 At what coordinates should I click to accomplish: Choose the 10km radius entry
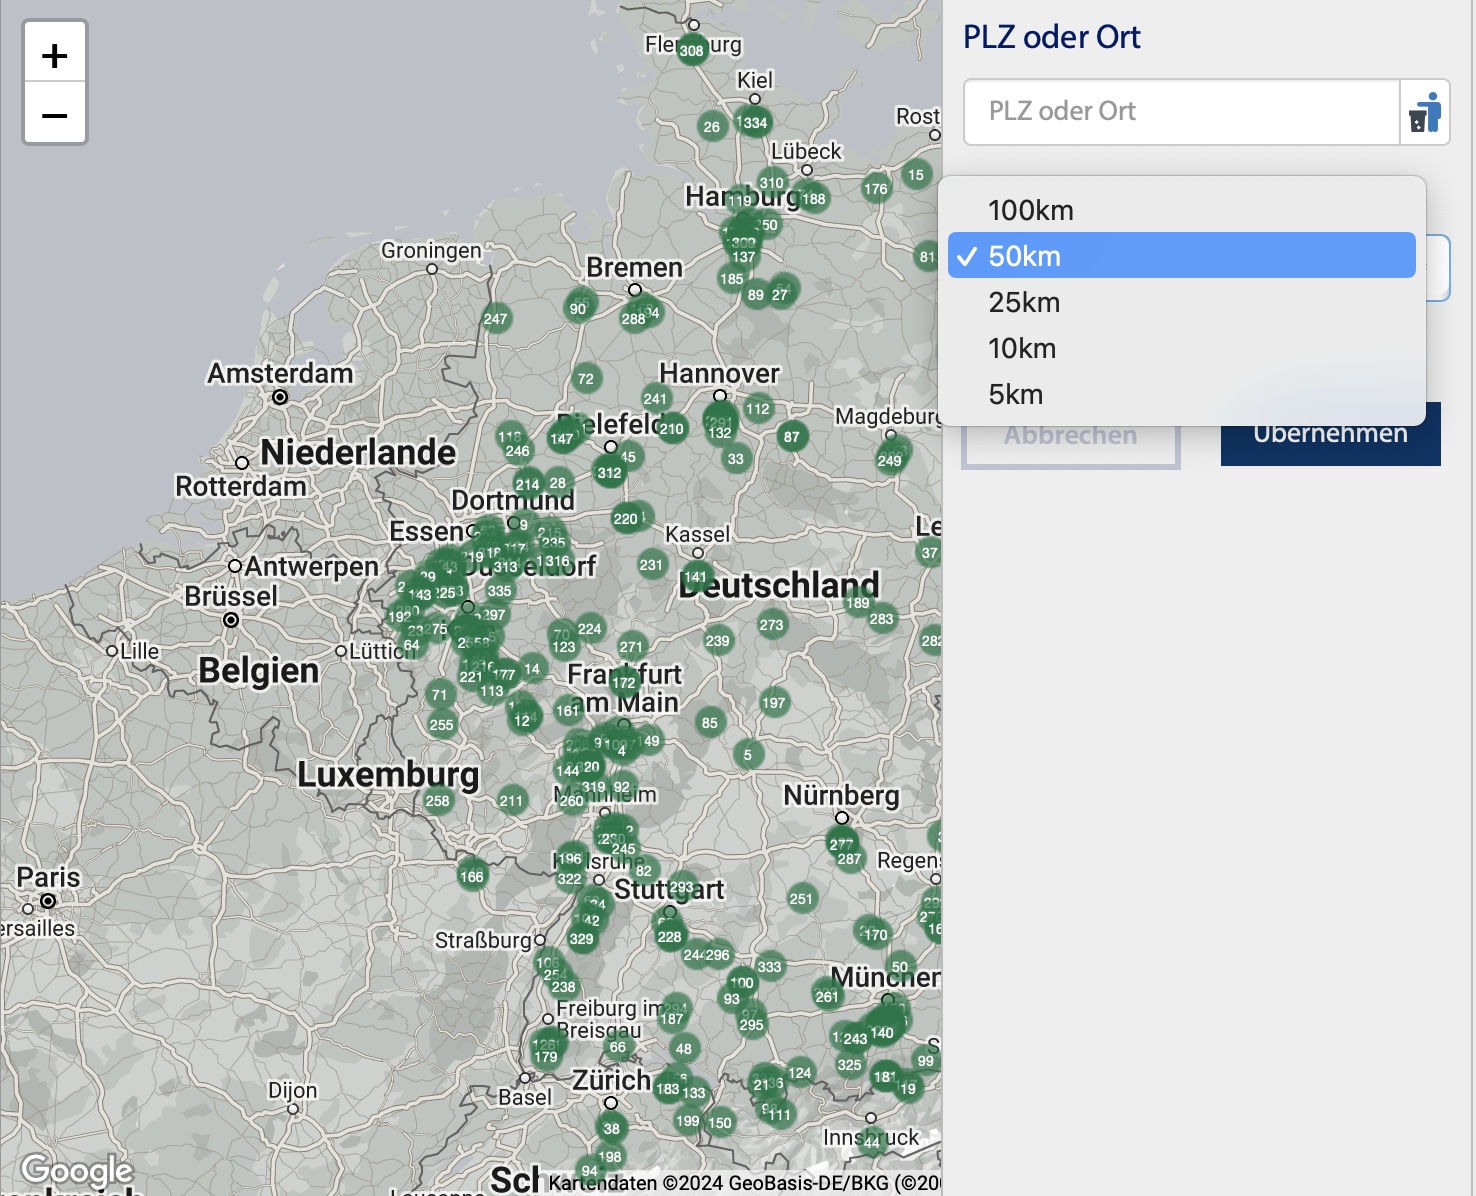1022,348
